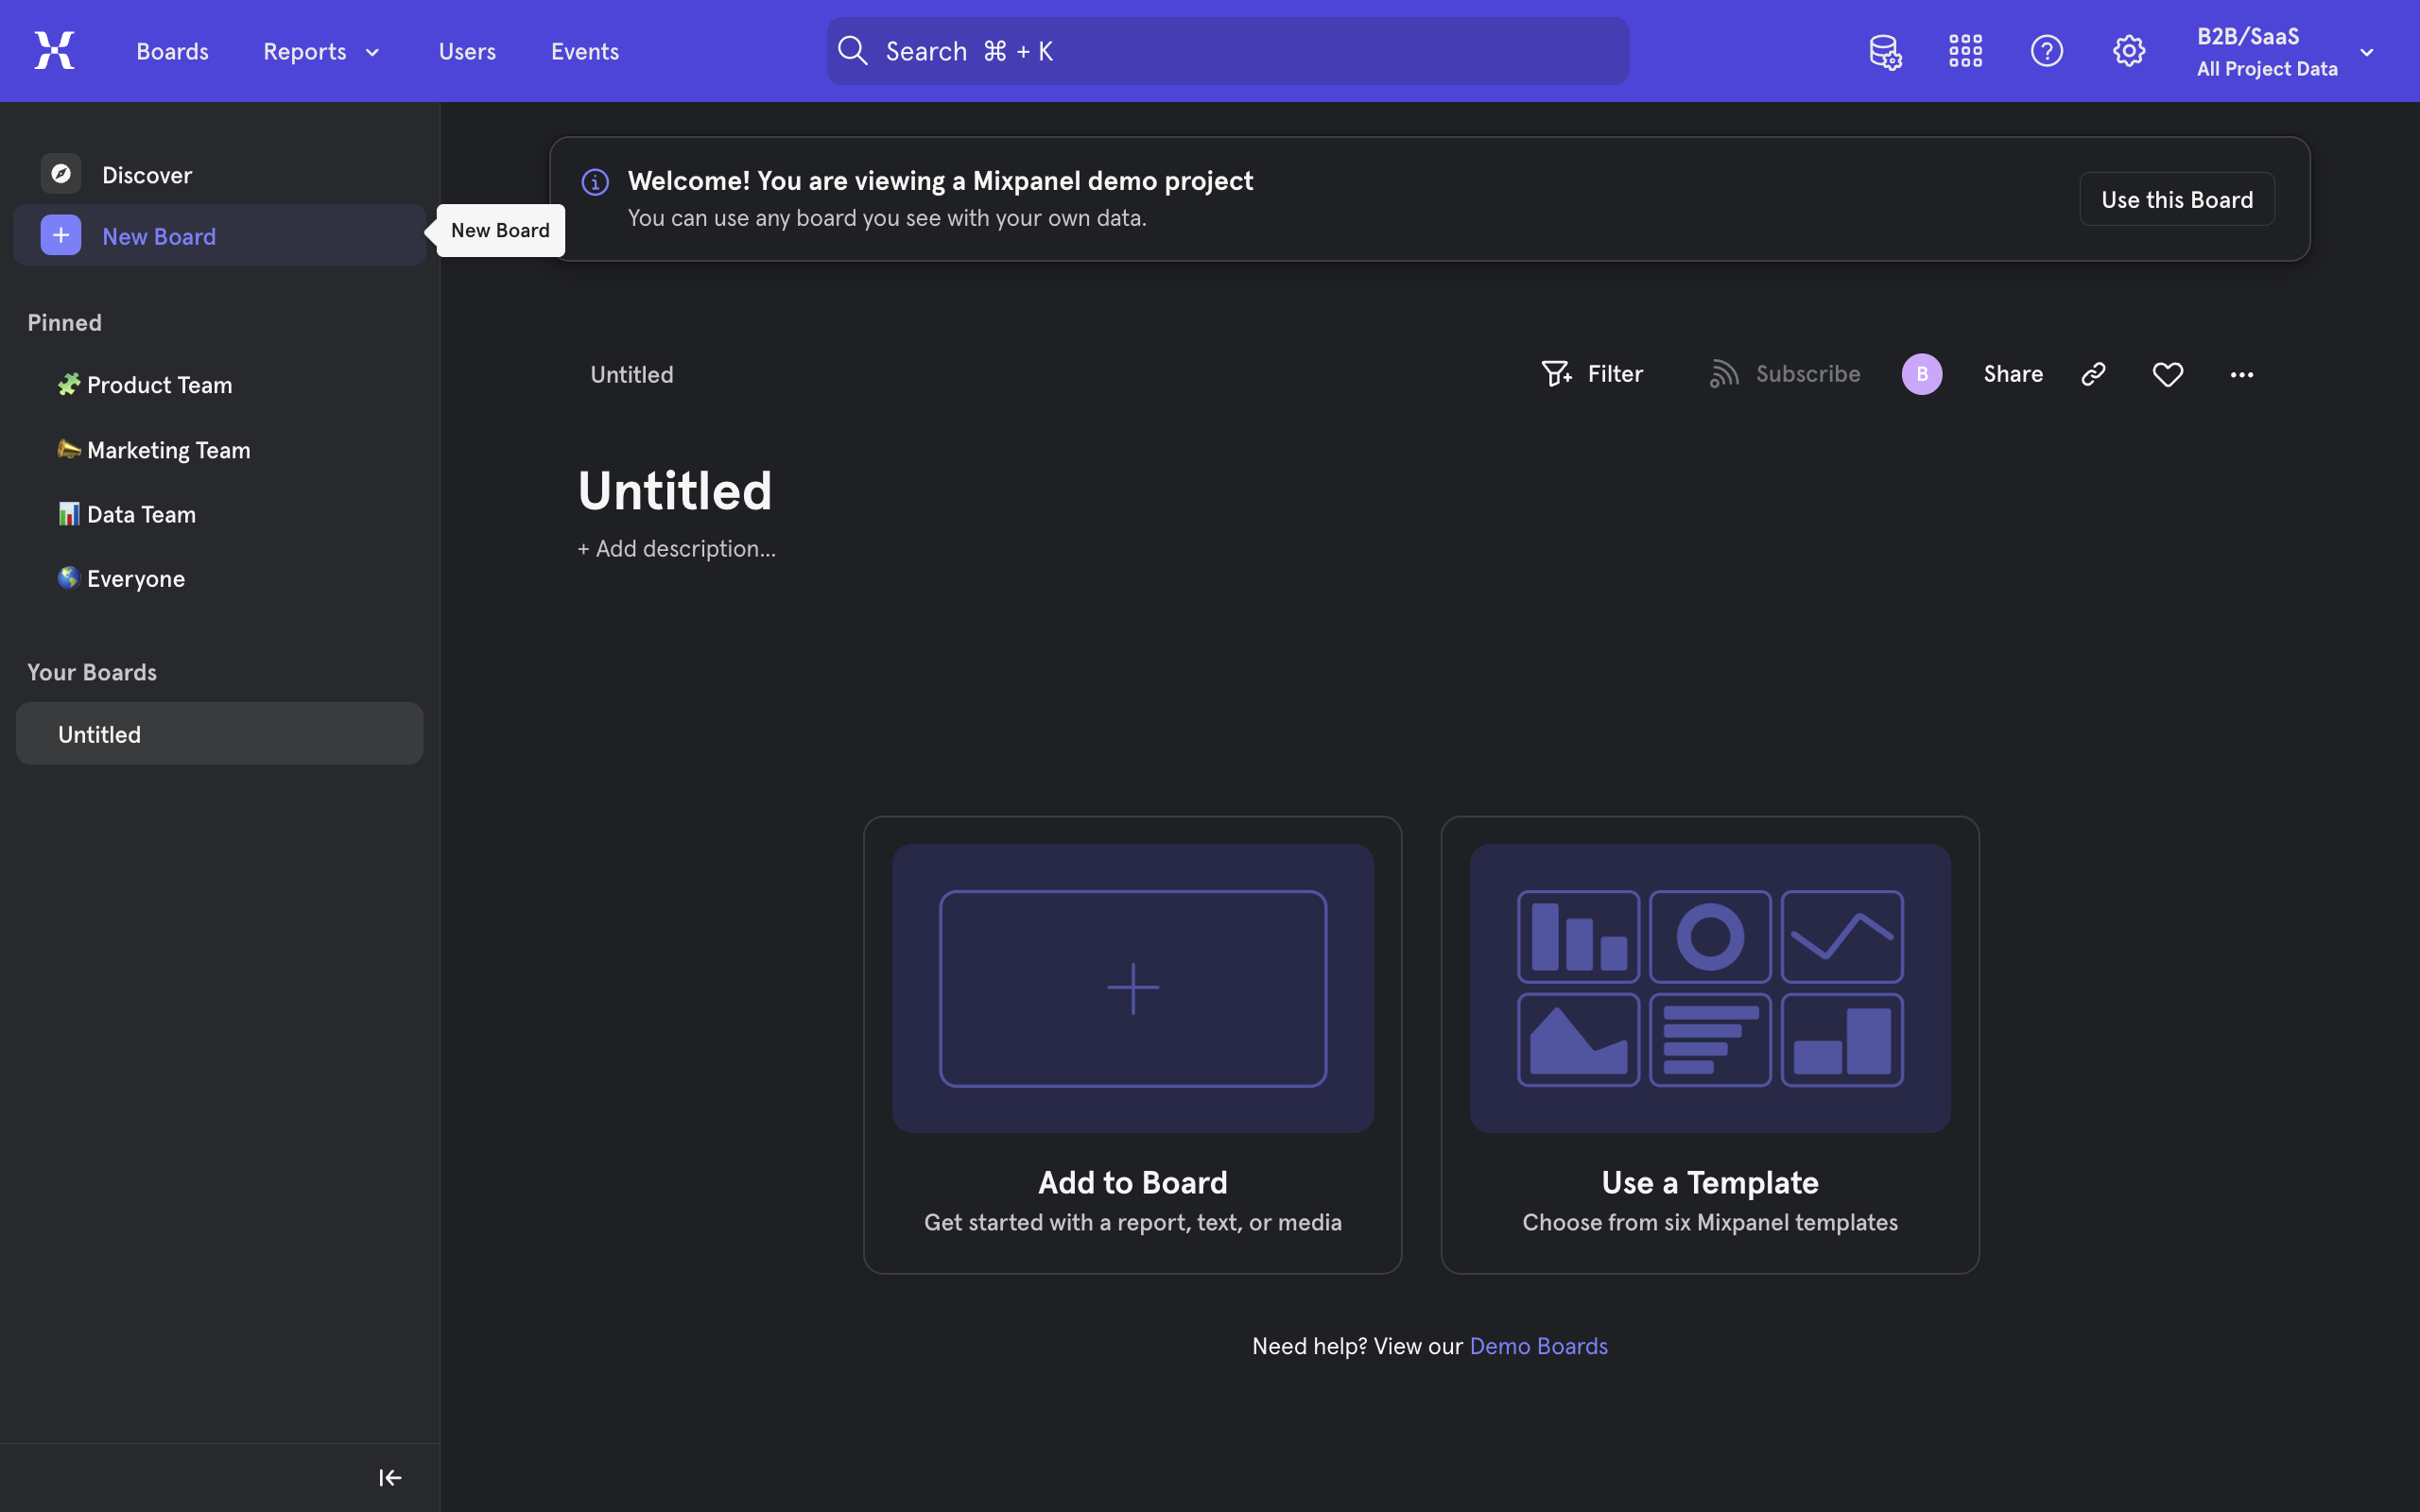The image size is (2420, 1512).
Task: Open the settings gear icon
Action: point(2129,51)
